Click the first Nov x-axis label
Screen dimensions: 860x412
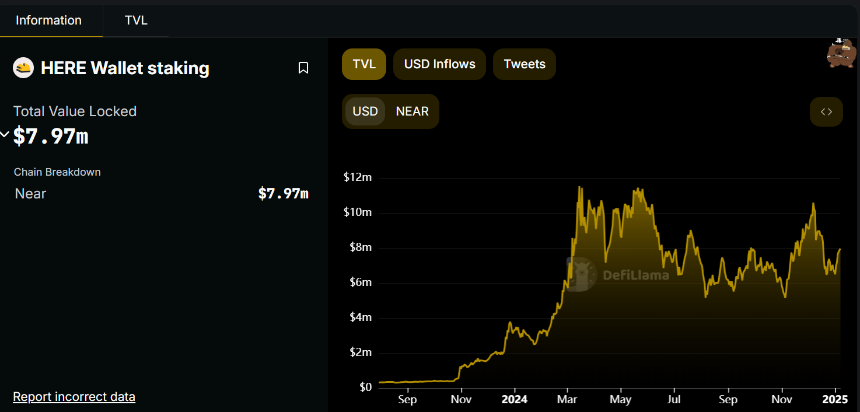click(461, 399)
